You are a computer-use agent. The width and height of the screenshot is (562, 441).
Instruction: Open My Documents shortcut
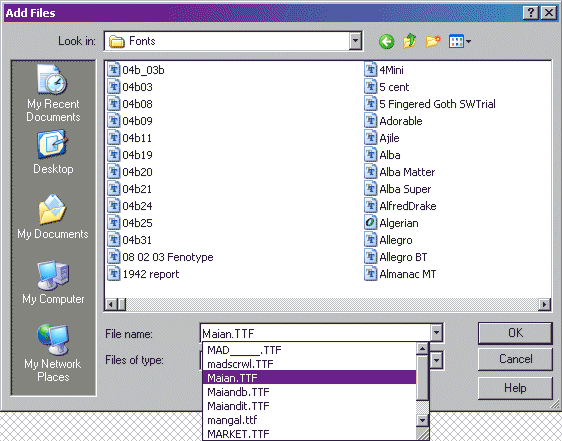[53, 217]
